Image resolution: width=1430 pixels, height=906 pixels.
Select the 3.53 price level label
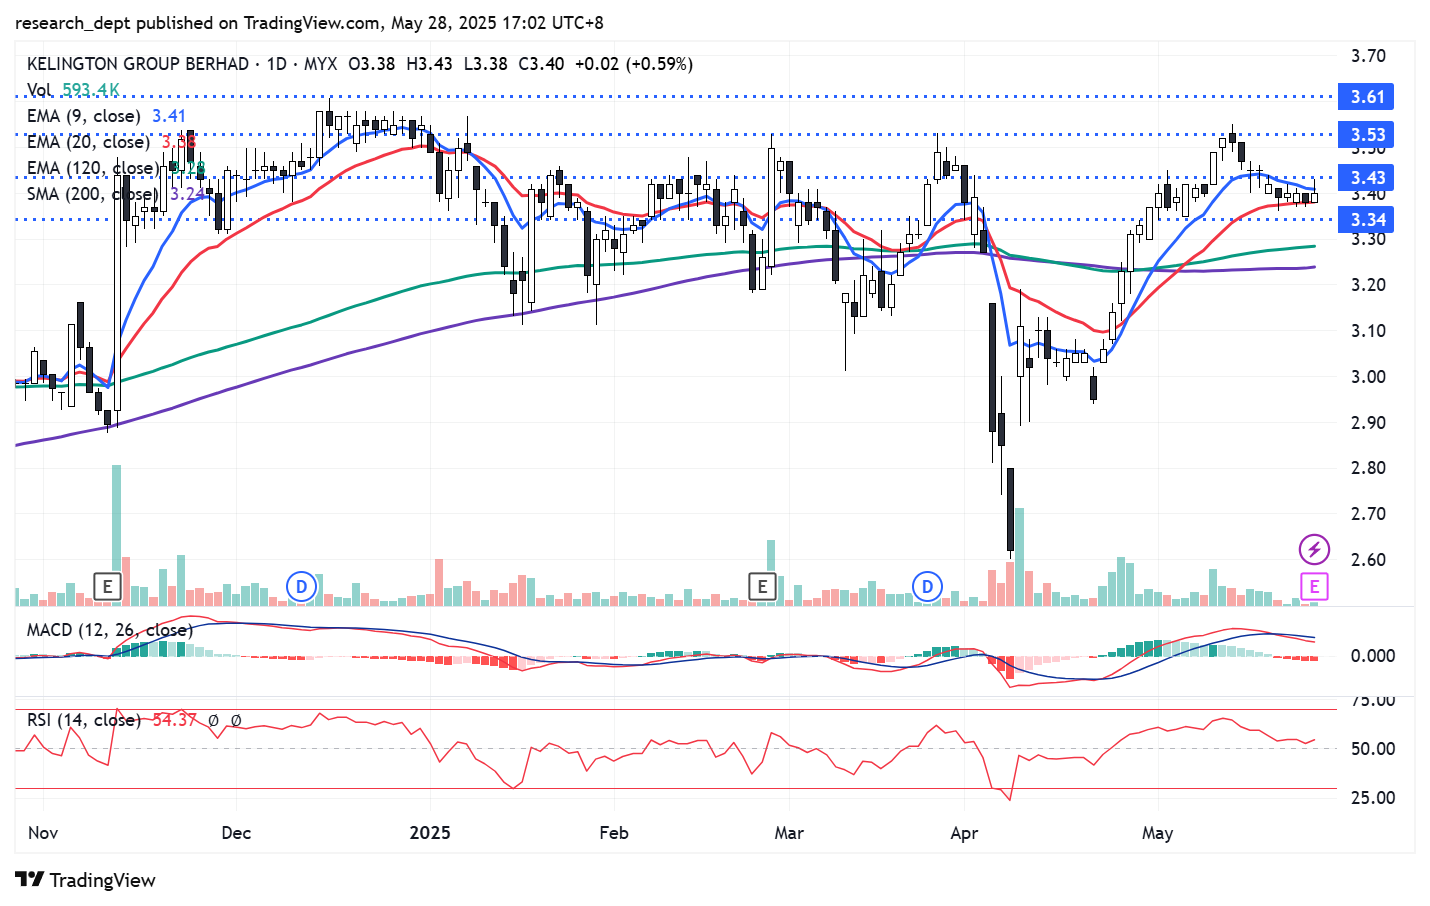(x=1366, y=135)
